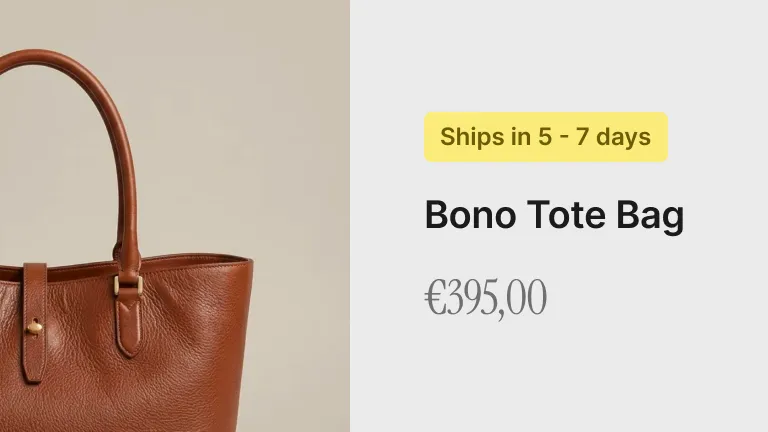Image resolution: width=768 pixels, height=432 pixels.
Task: Click the euro symbol in the price
Action: (435, 297)
